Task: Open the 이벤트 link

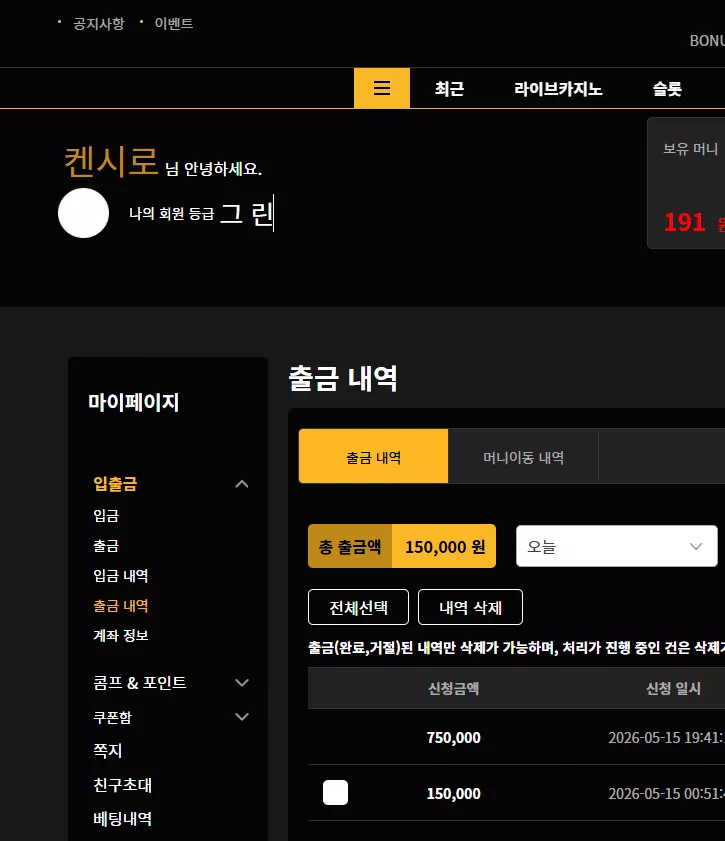Action: (x=174, y=24)
